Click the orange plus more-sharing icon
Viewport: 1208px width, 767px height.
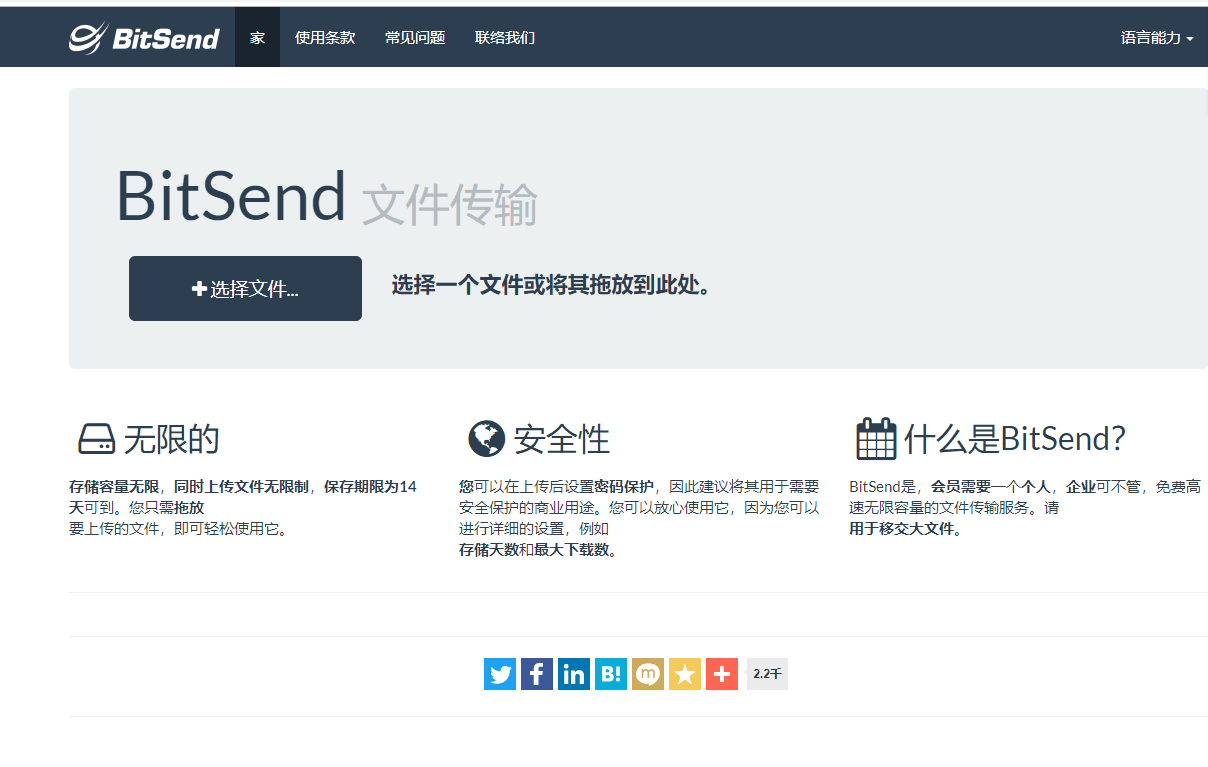[722, 674]
